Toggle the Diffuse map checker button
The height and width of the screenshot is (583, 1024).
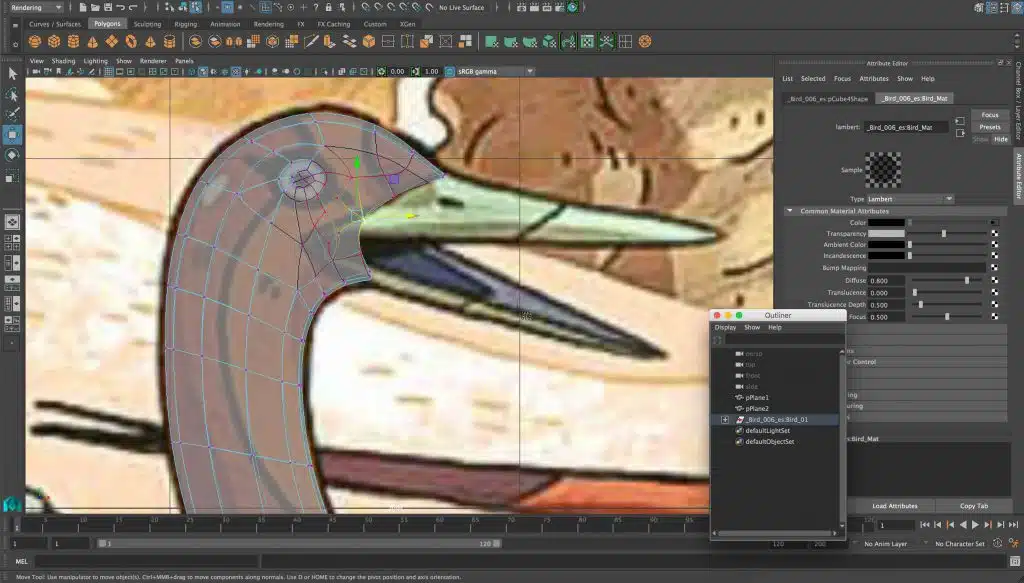(994, 281)
